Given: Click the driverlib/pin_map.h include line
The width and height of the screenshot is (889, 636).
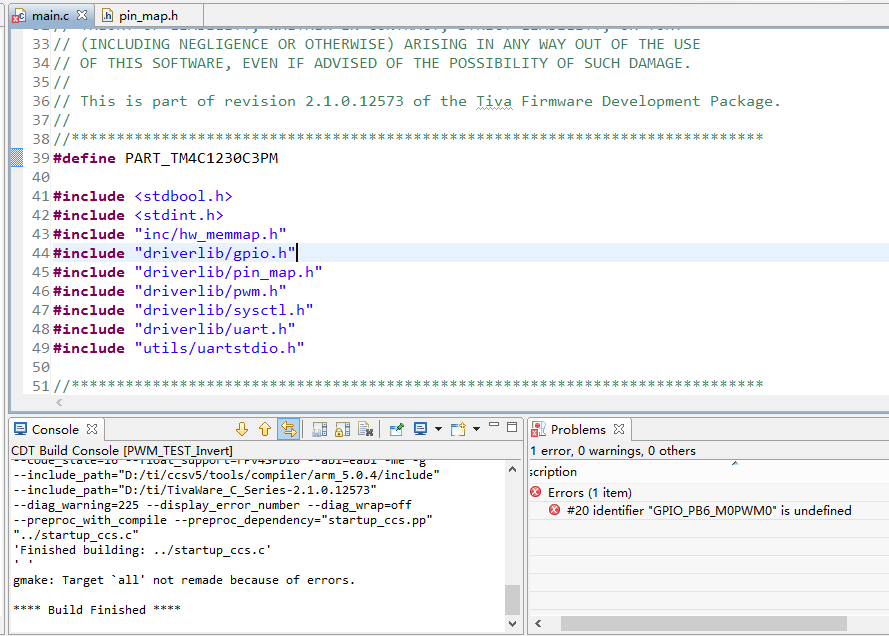Looking at the screenshot, I should [x=188, y=272].
